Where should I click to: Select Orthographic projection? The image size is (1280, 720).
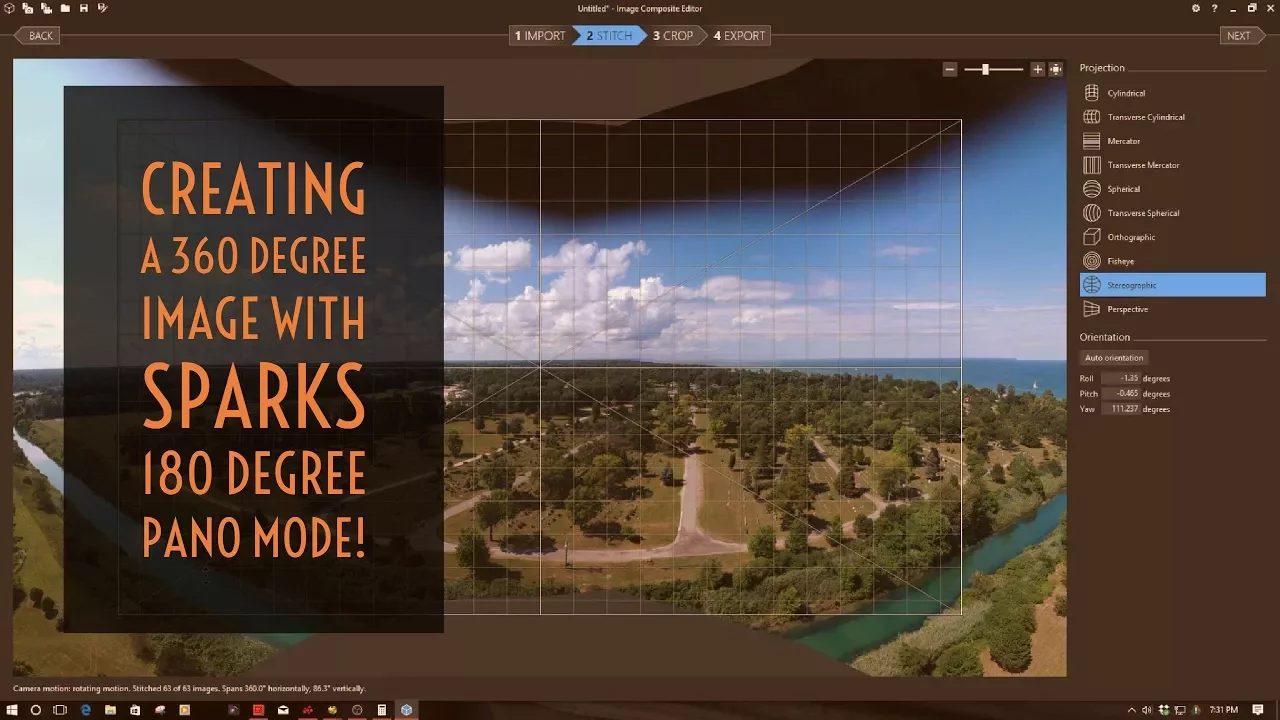(x=1172, y=237)
